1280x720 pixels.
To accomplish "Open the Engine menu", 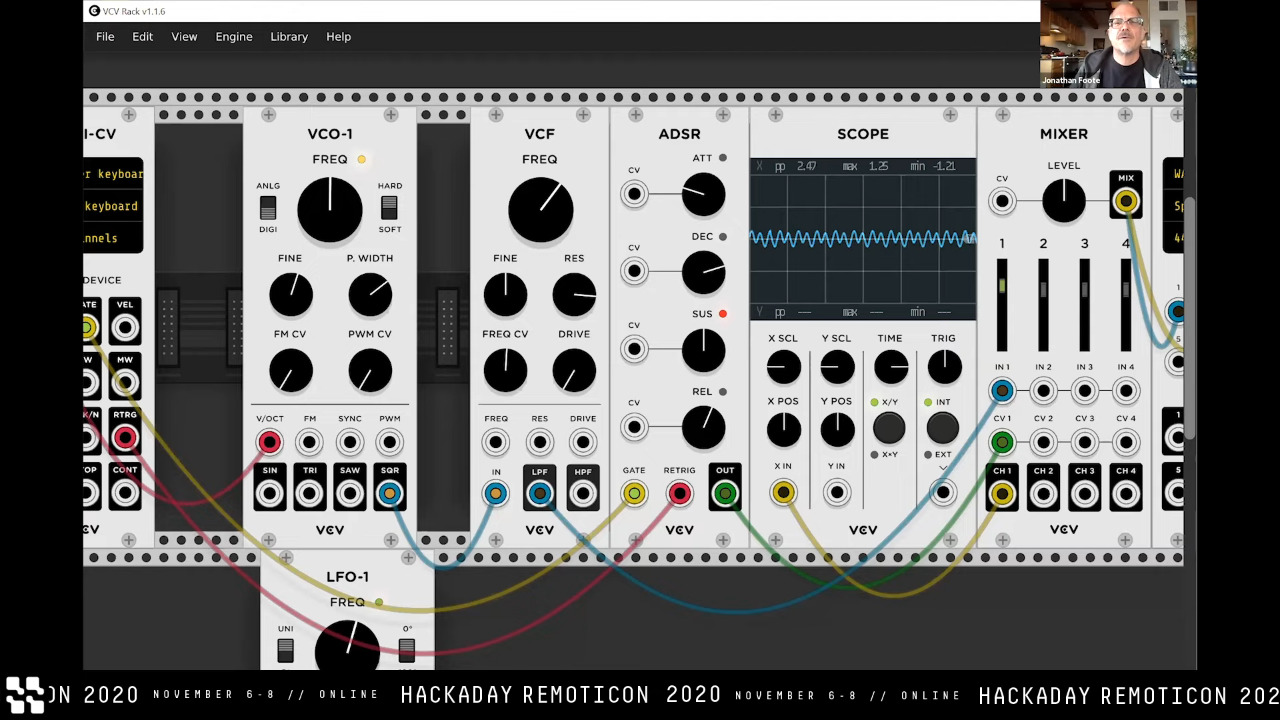I will point(234,37).
